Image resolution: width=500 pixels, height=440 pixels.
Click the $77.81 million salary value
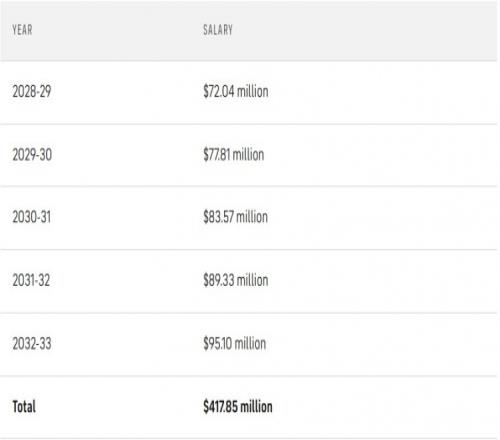[234, 155]
